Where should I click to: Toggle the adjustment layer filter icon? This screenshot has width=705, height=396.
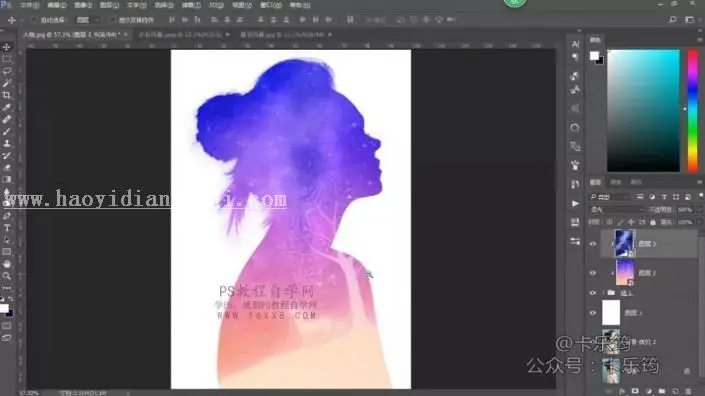(x=652, y=197)
